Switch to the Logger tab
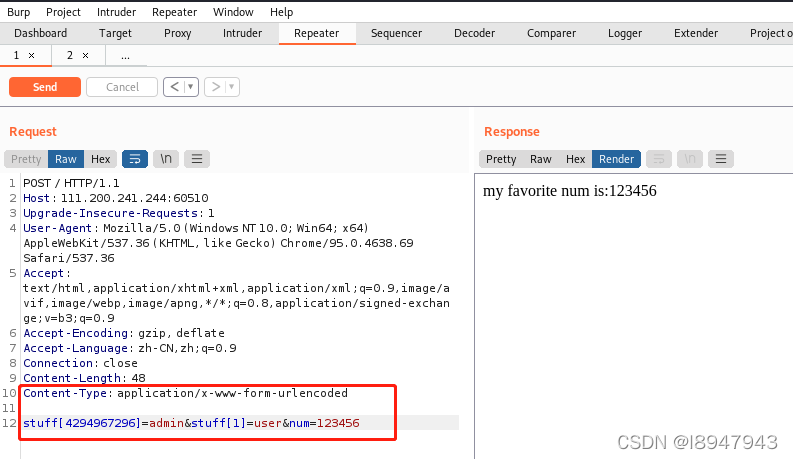The height and width of the screenshot is (459, 793). [625, 33]
